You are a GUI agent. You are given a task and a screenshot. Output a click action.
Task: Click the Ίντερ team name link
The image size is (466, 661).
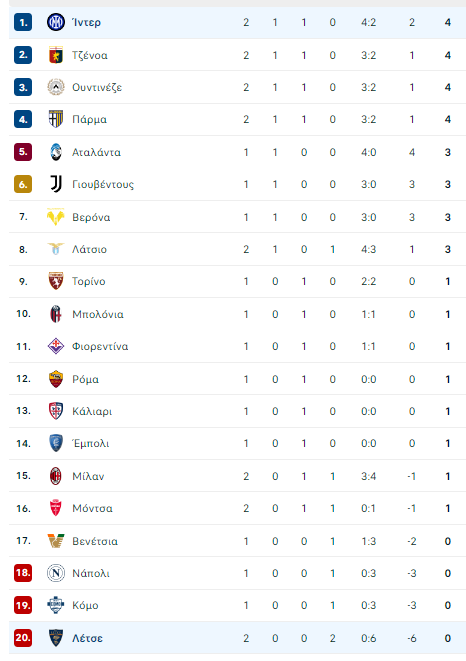point(86,22)
